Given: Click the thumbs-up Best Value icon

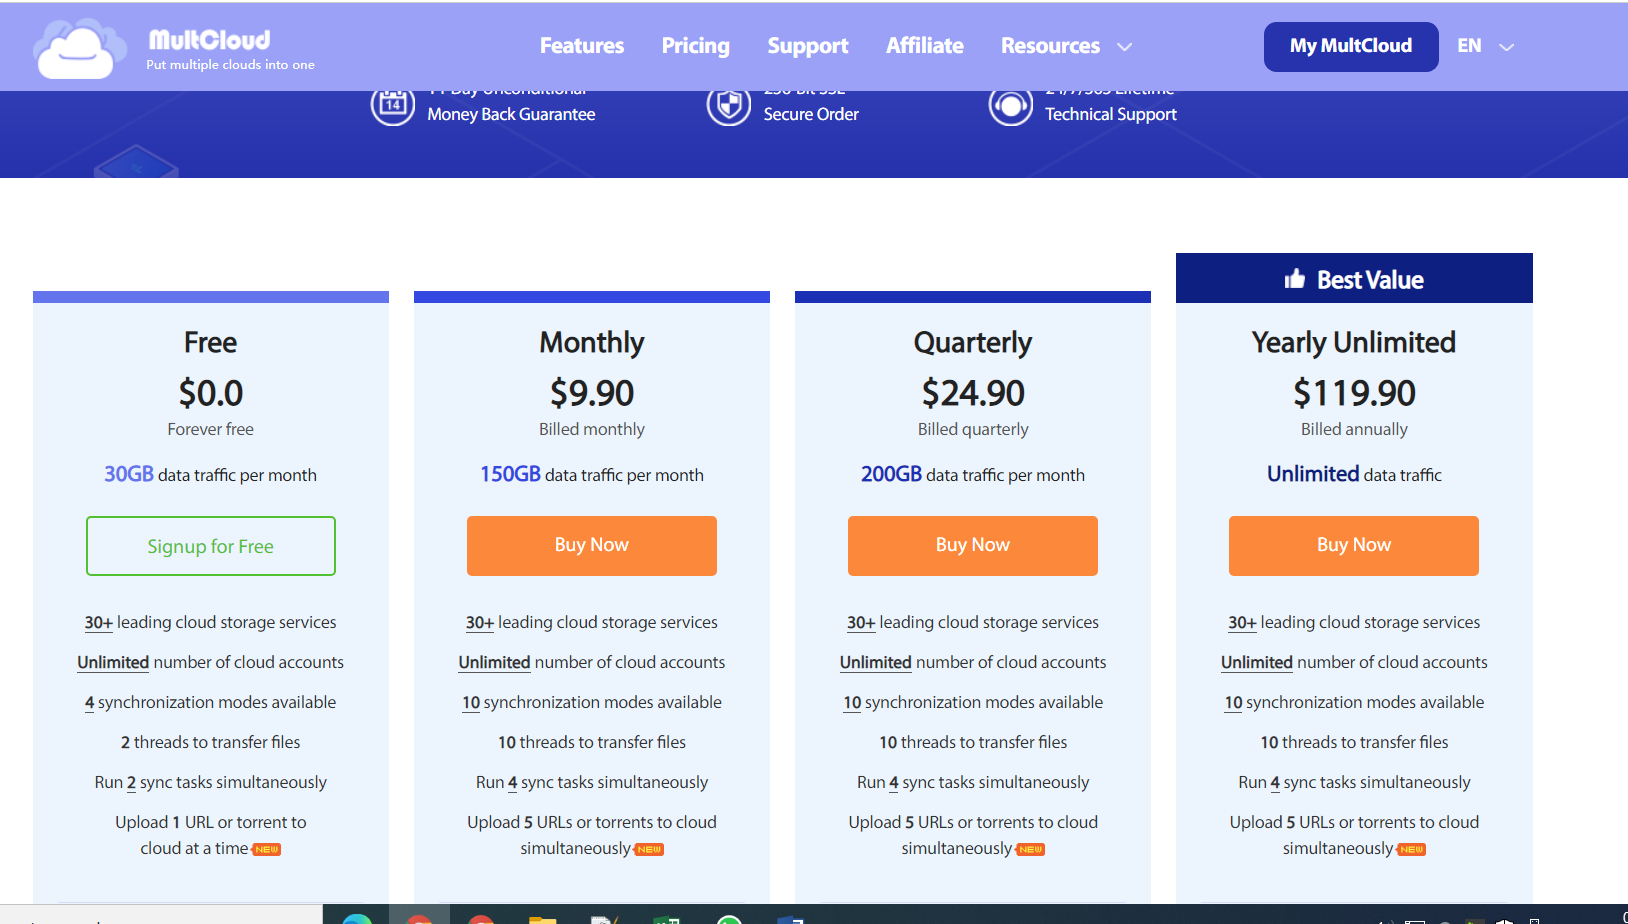Looking at the screenshot, I should [x=1295, y=279].
